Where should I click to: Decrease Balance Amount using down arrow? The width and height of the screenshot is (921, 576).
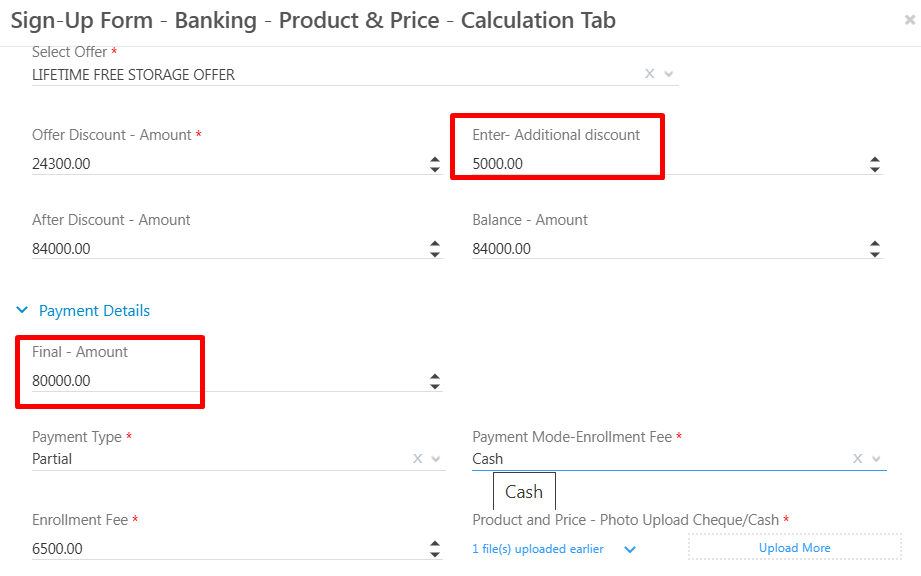[875, 254]
